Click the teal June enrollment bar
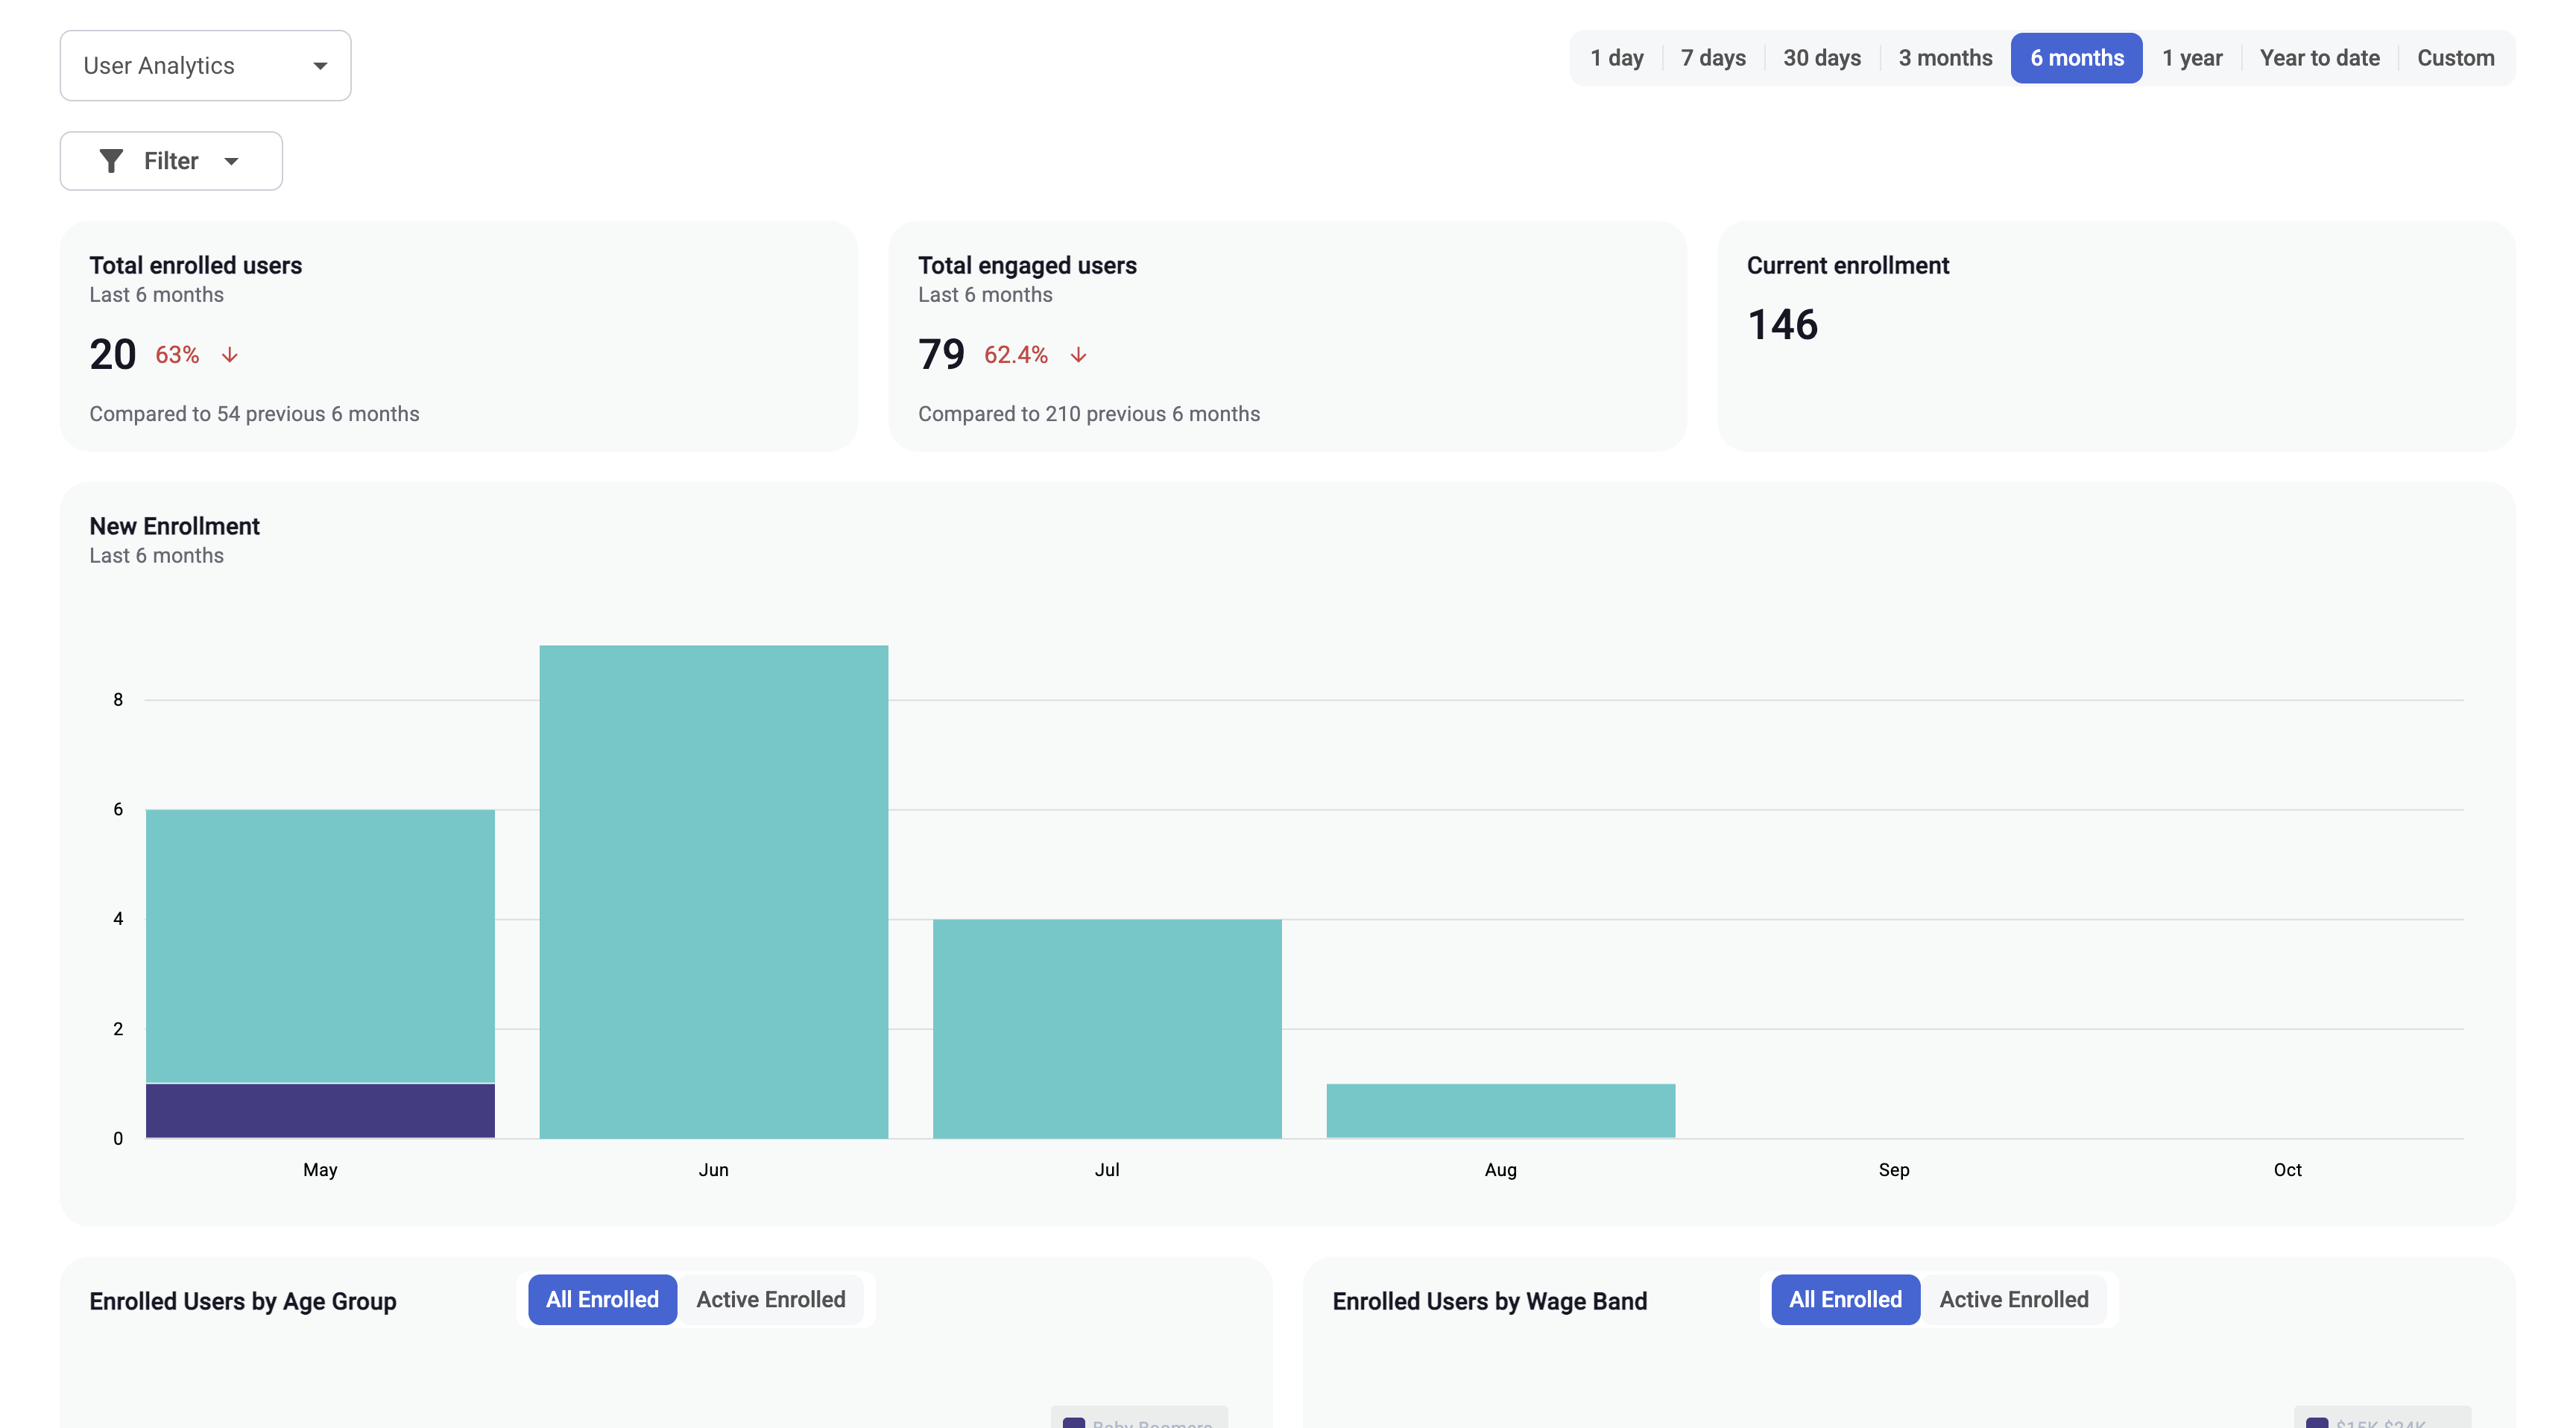The width and height of the screenshot is (2576, 1428). click(x=713, y=890)
